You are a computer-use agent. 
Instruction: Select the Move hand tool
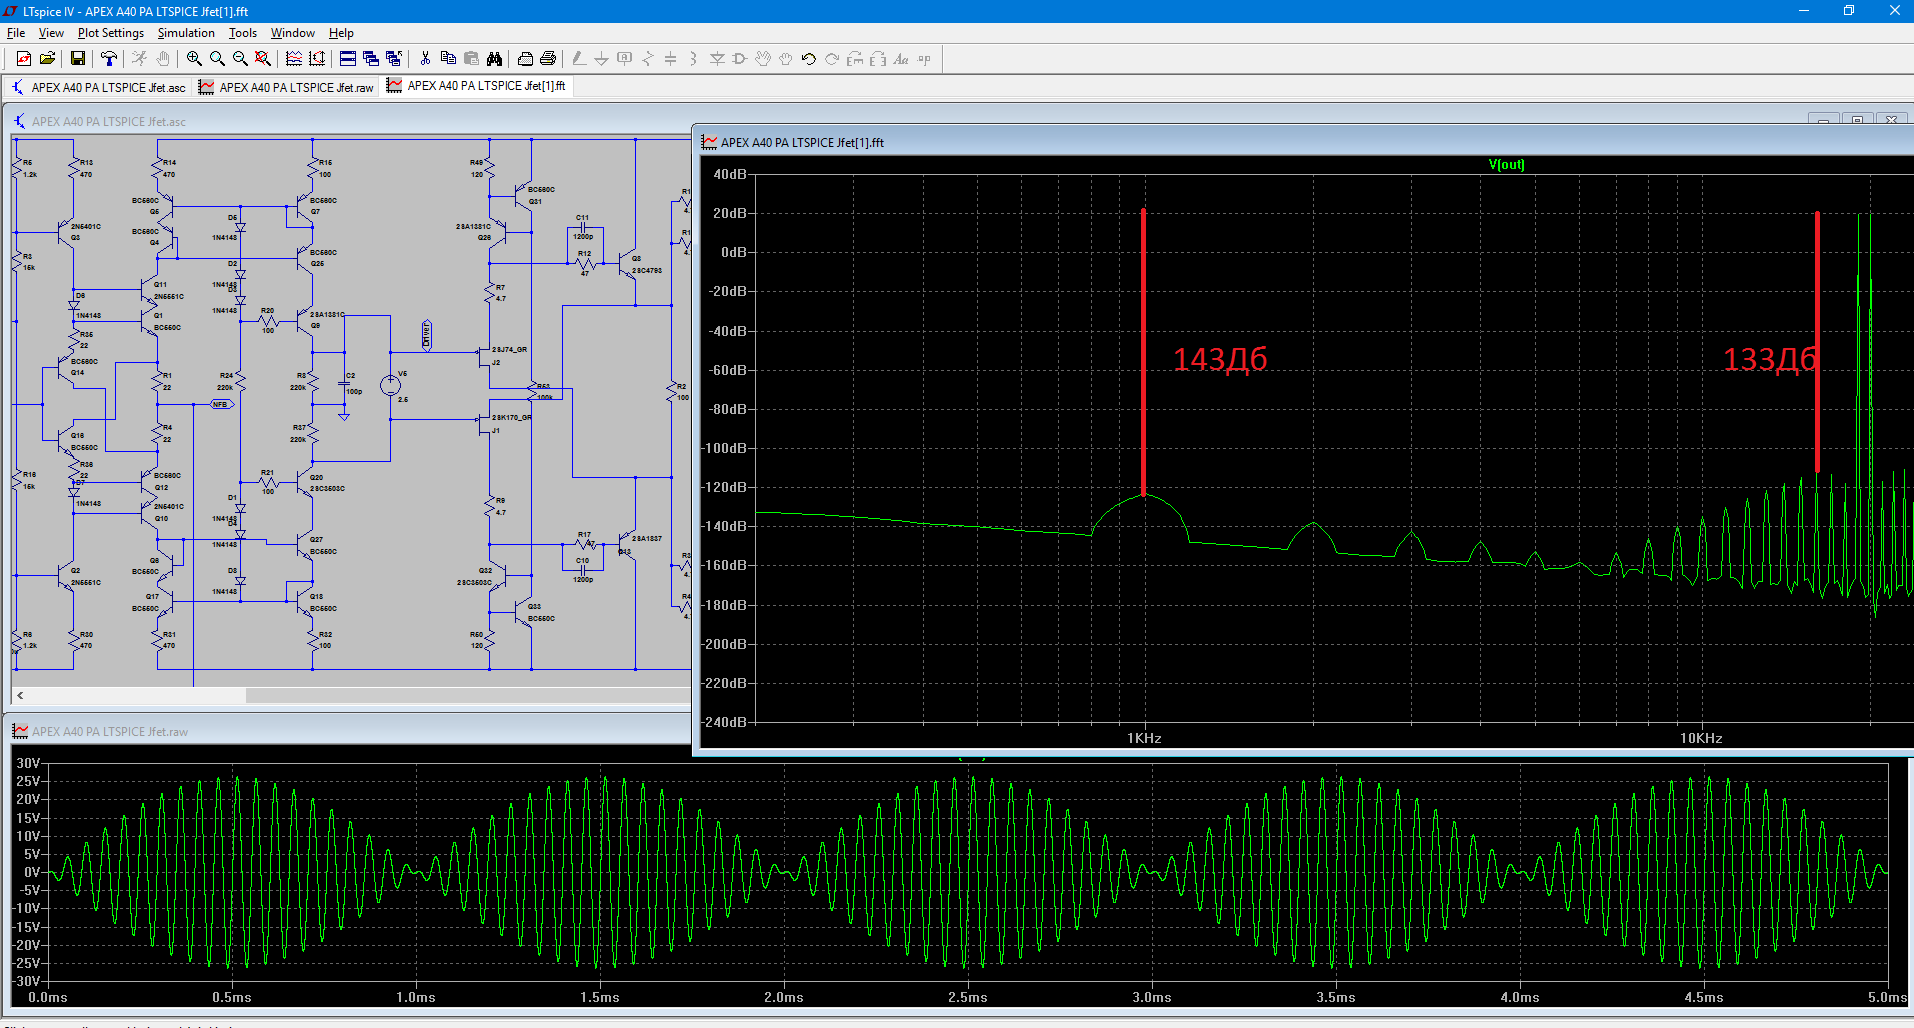(x=763, y=59)
